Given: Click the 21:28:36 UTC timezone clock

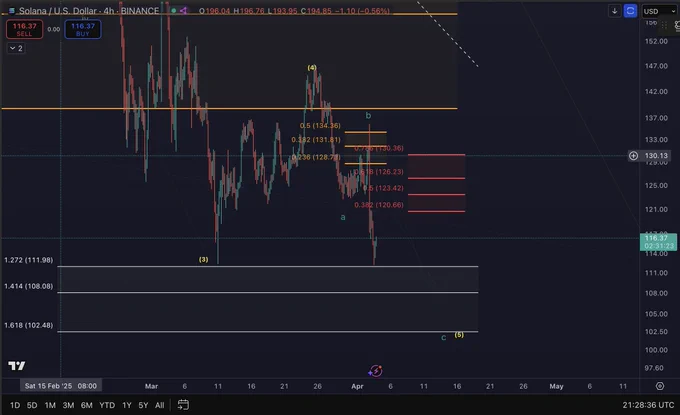Looking at the screenshot, I should (648, 405).
